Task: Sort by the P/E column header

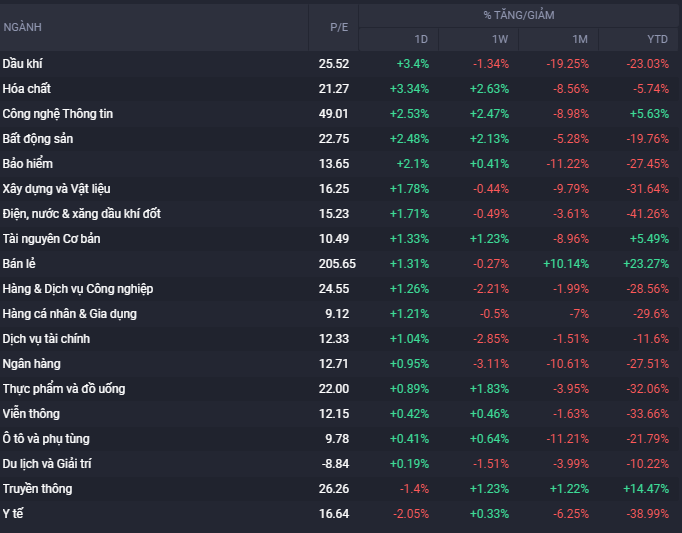Action: [339, 27]
